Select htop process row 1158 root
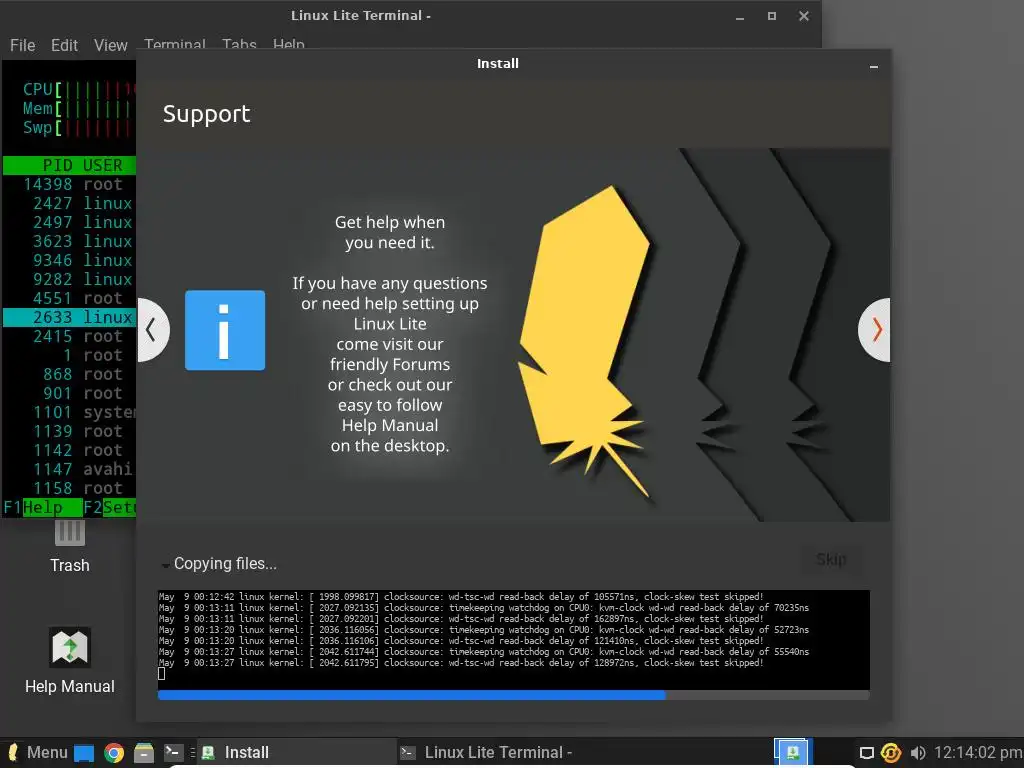1024x768 pixels. [x=69, y=488]
